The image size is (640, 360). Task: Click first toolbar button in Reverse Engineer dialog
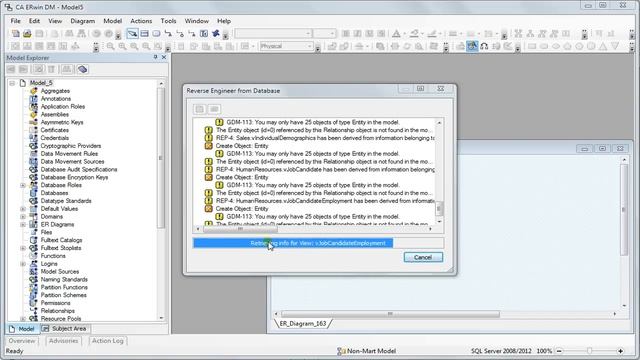coord(200,109)
